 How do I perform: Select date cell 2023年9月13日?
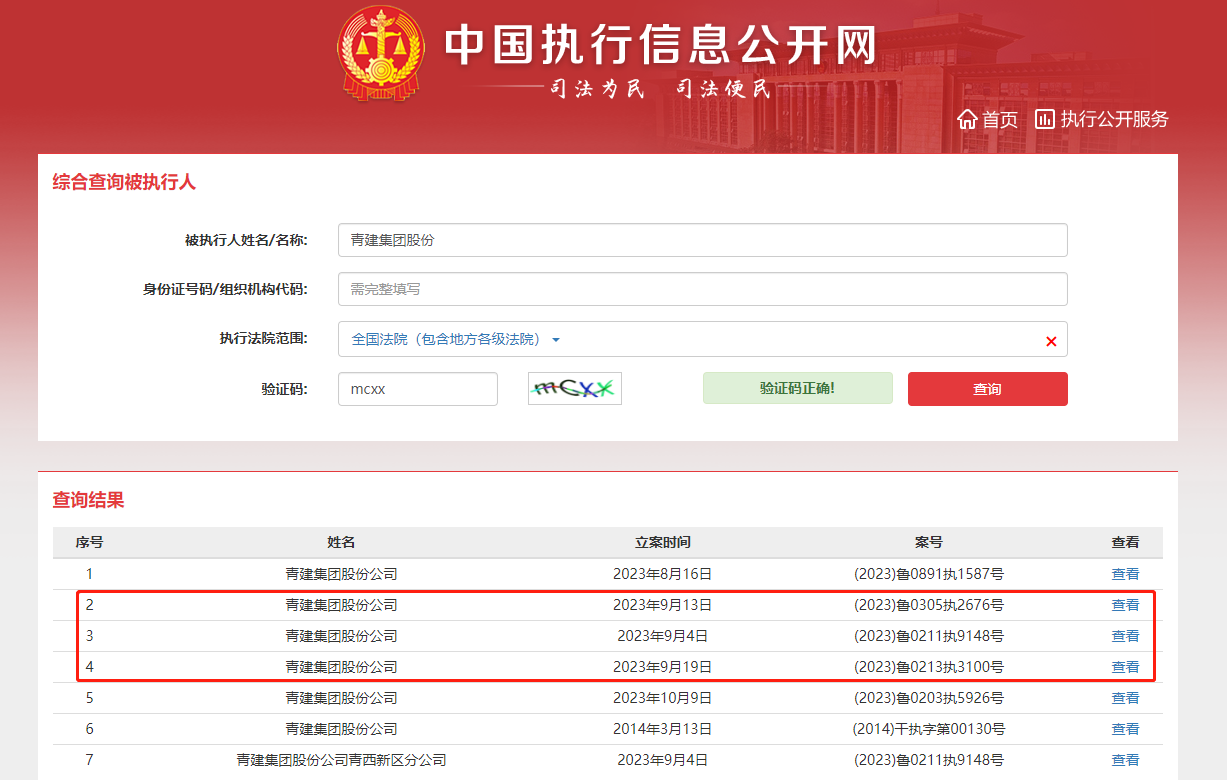[x=663, y=605]
